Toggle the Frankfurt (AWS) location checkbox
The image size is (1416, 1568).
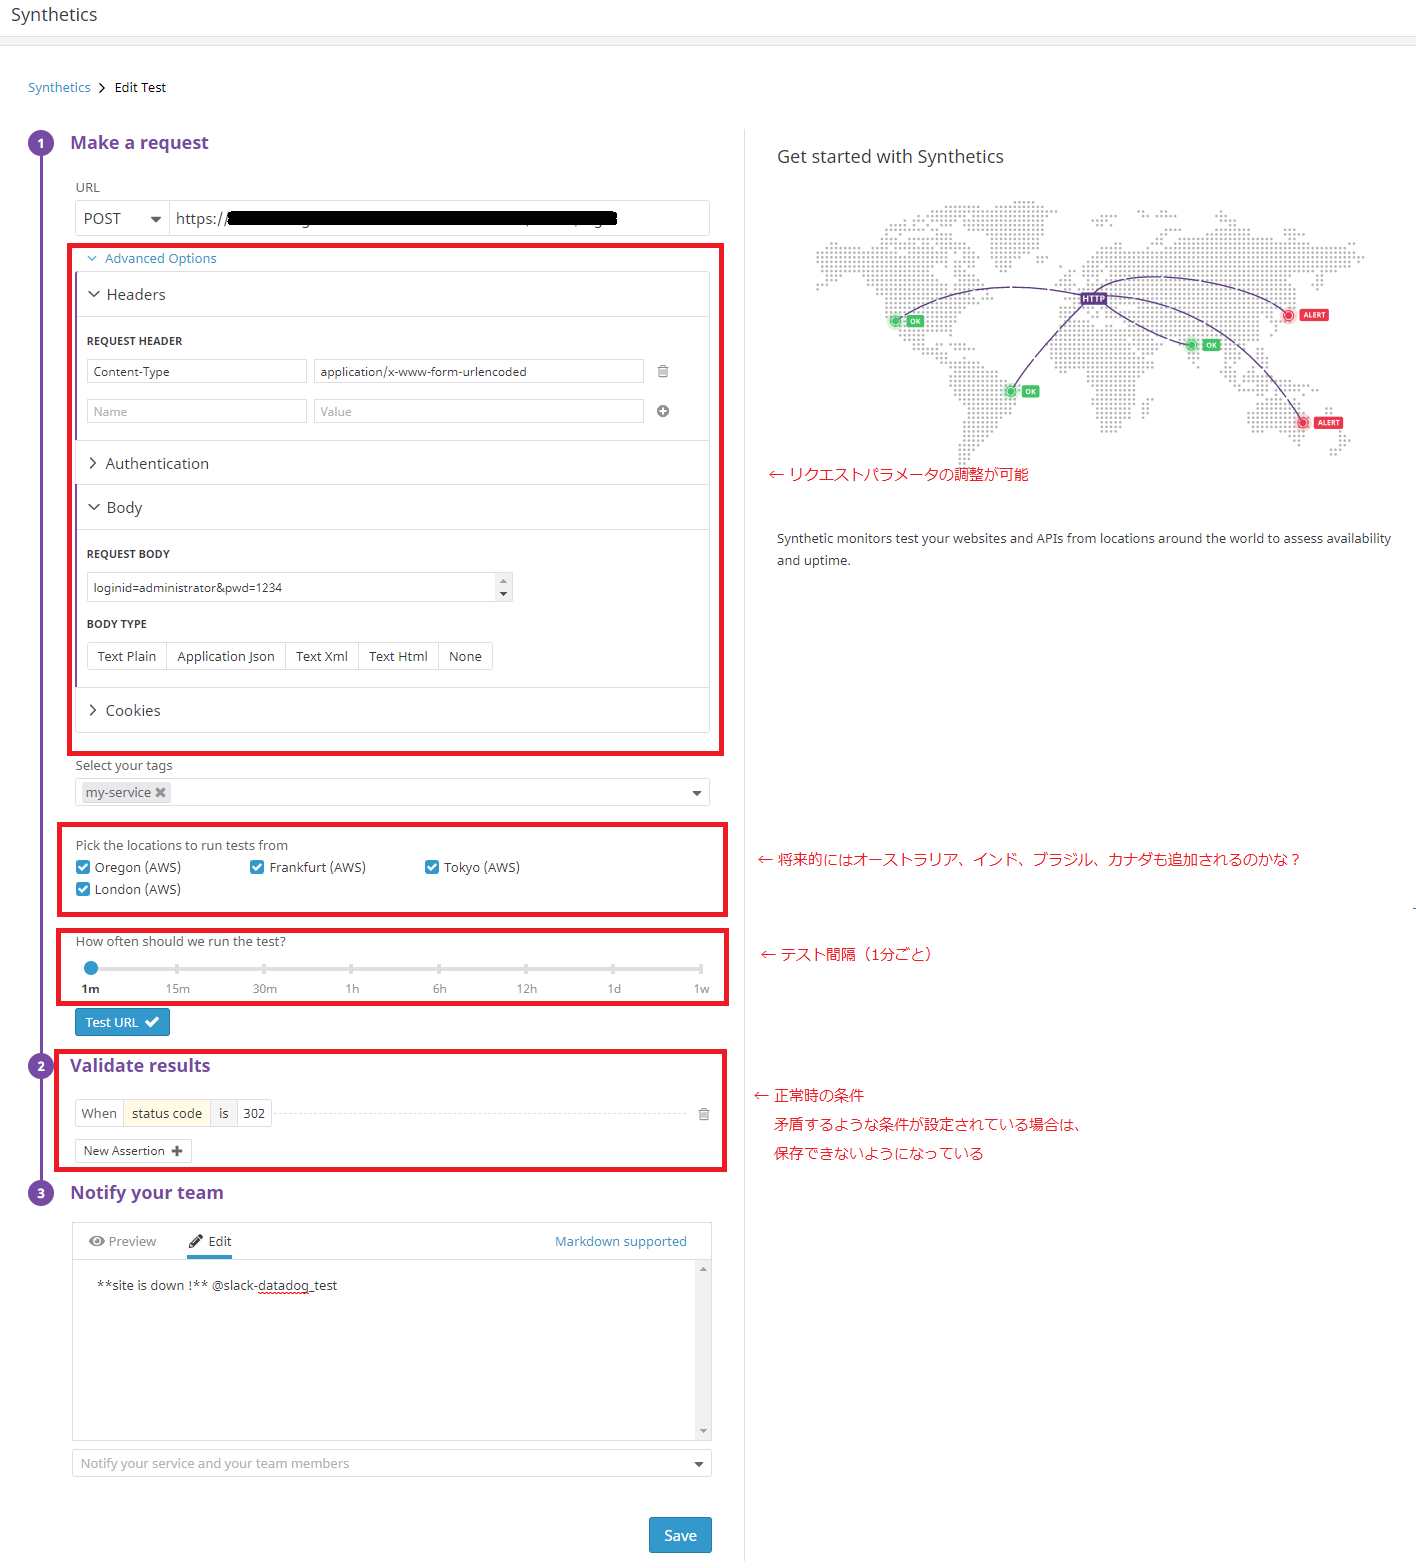257,867
